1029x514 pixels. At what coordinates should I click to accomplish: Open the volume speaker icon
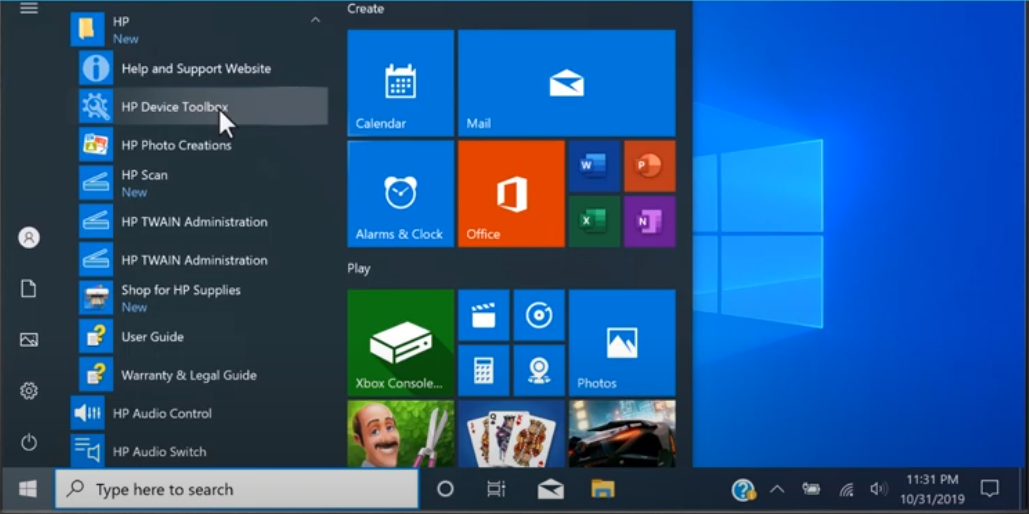tap(879, 489)
